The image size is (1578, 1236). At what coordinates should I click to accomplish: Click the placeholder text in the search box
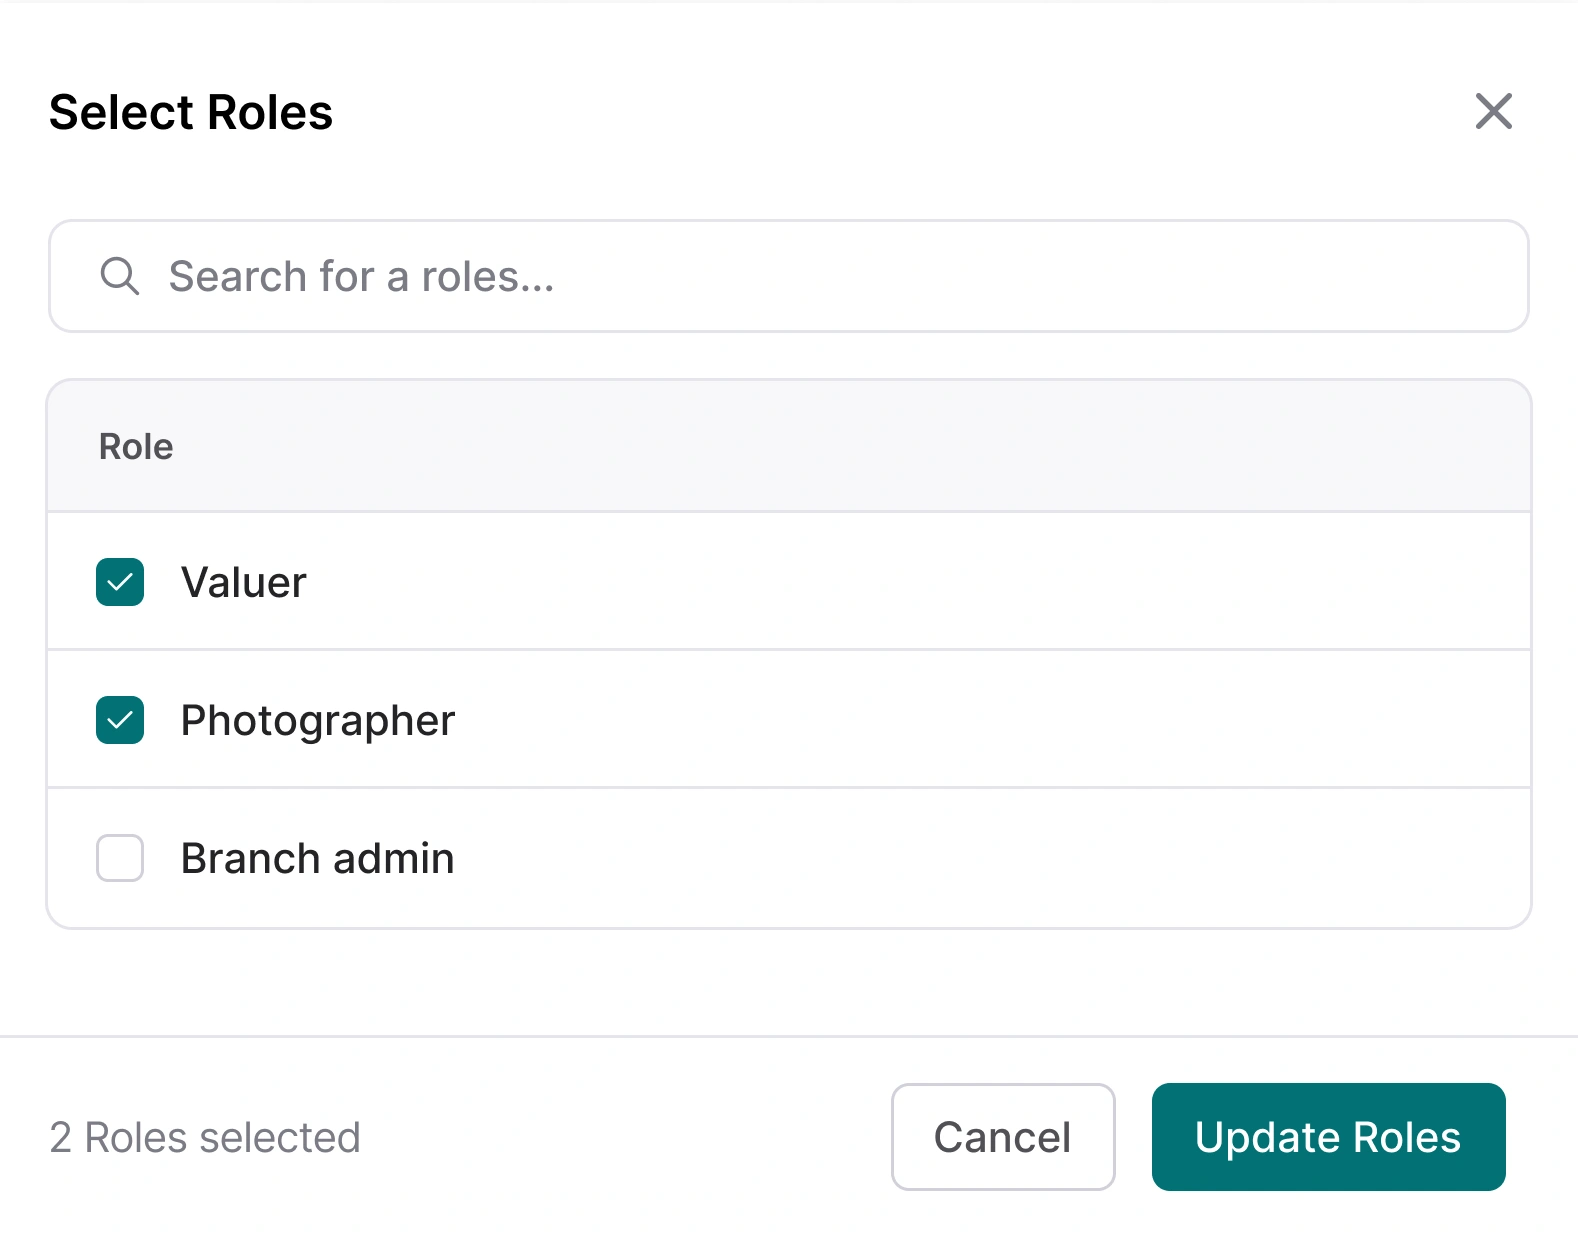pyautogui.click(x=361, y=276)
